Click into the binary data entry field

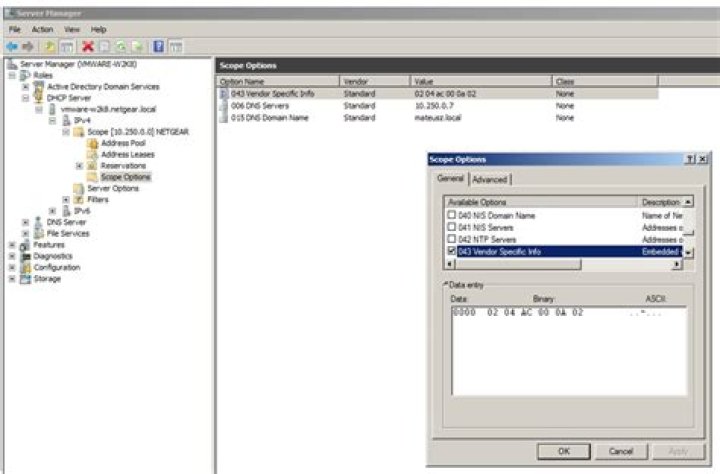569,351
